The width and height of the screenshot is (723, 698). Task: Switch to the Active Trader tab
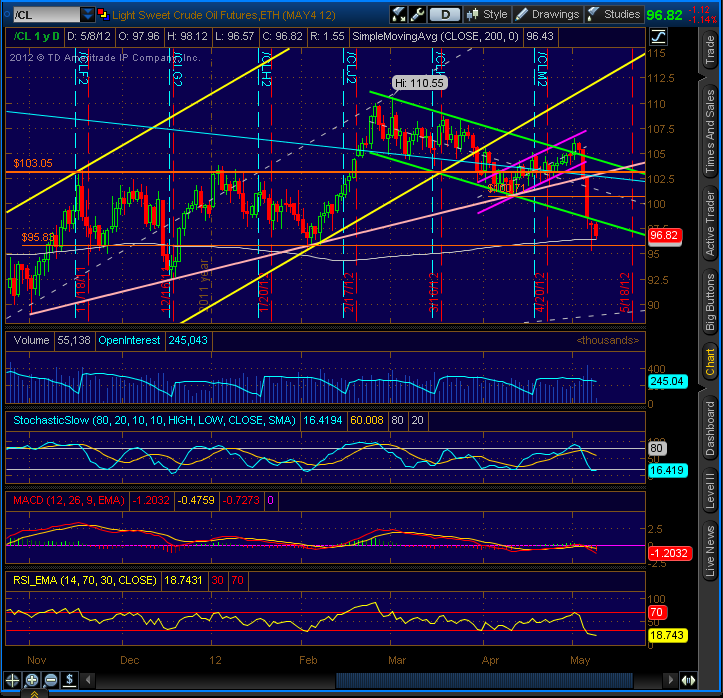(x=710, y=224)
